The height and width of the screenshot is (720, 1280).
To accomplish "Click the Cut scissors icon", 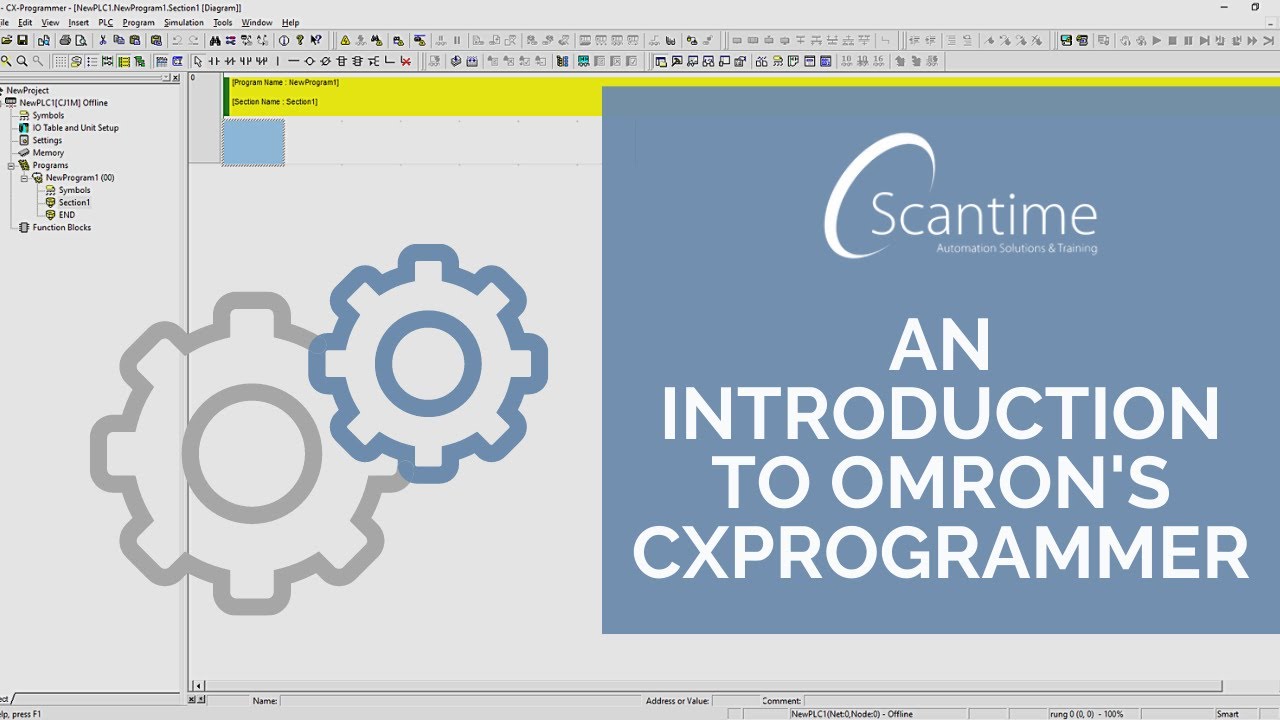I will click(102, 40).
